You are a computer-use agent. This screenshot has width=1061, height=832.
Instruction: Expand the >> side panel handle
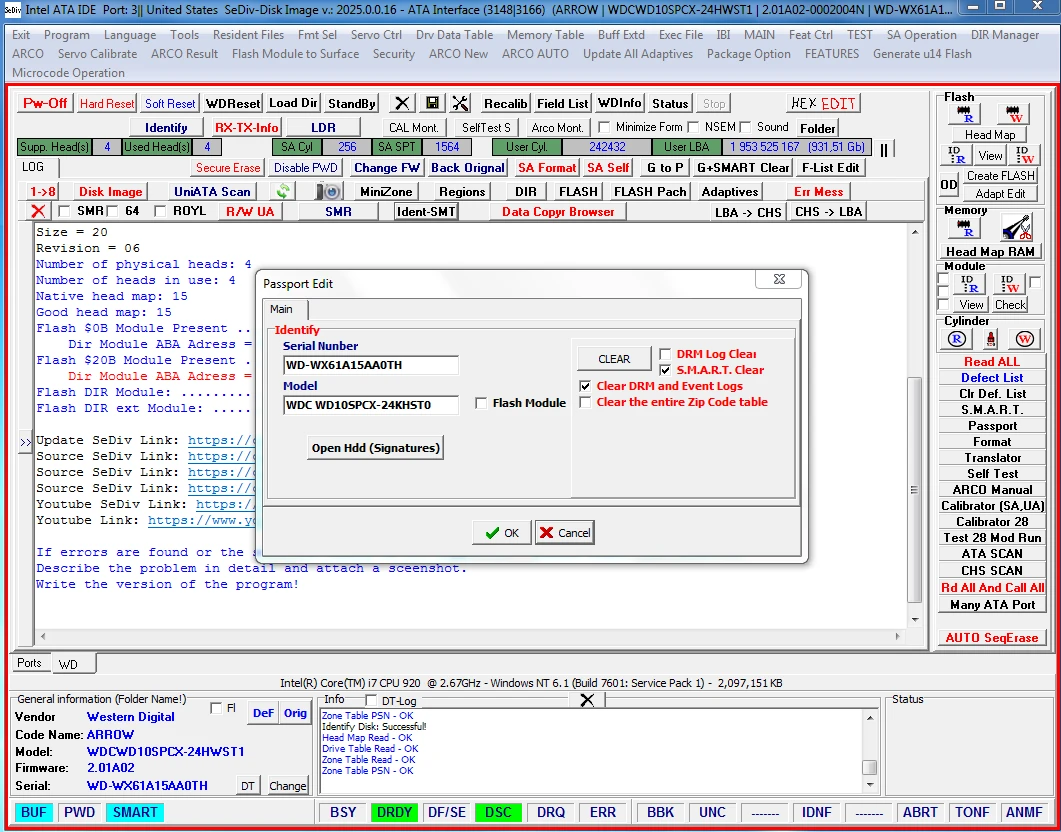25,442
